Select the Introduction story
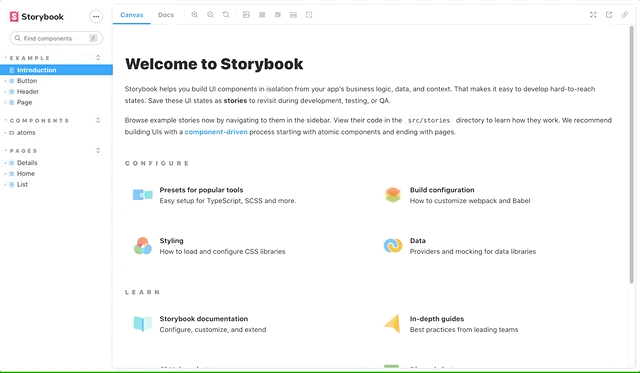 coord(56,70)
